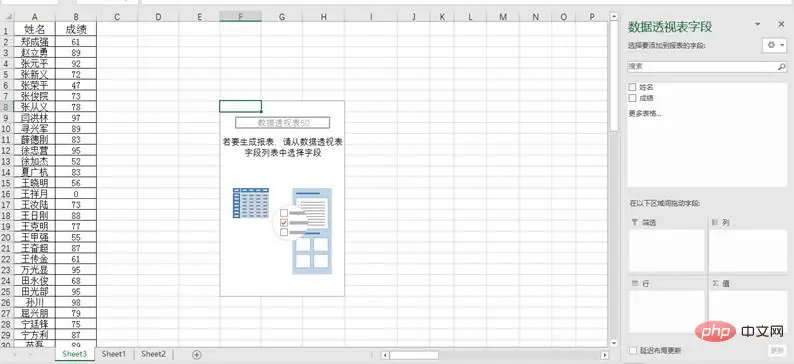Click the Σ 值 values area box
This screenshot has height=364, width=794.
748,312
